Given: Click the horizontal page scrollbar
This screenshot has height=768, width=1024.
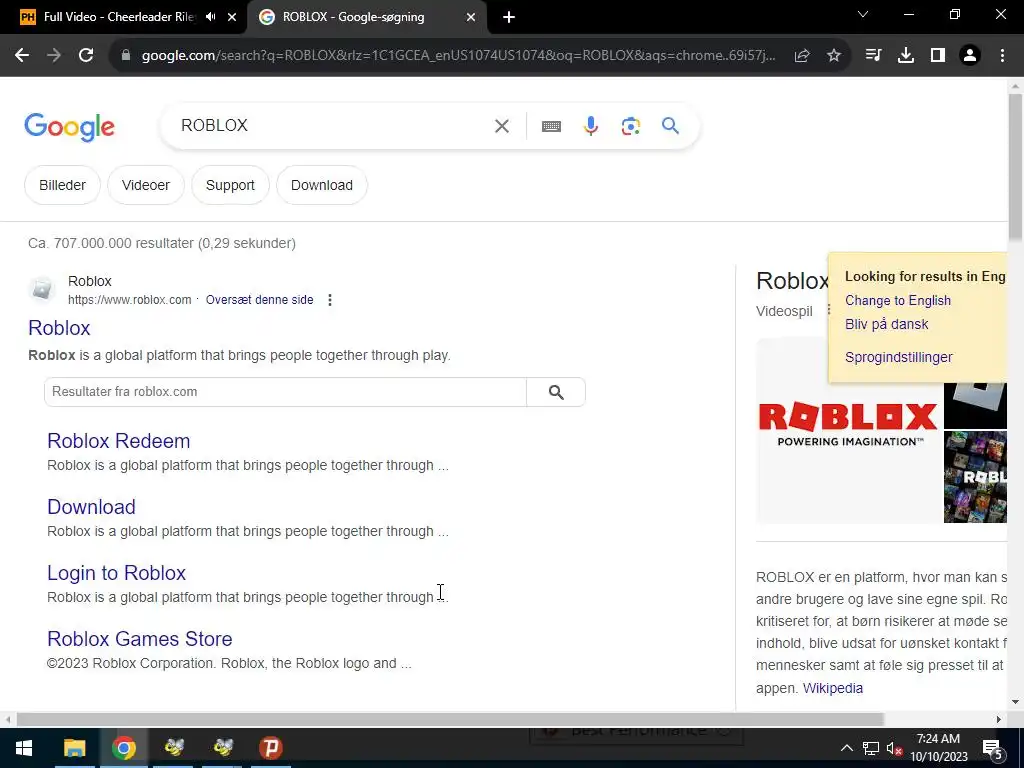Looking at the screenshot, I should point(450,719).
